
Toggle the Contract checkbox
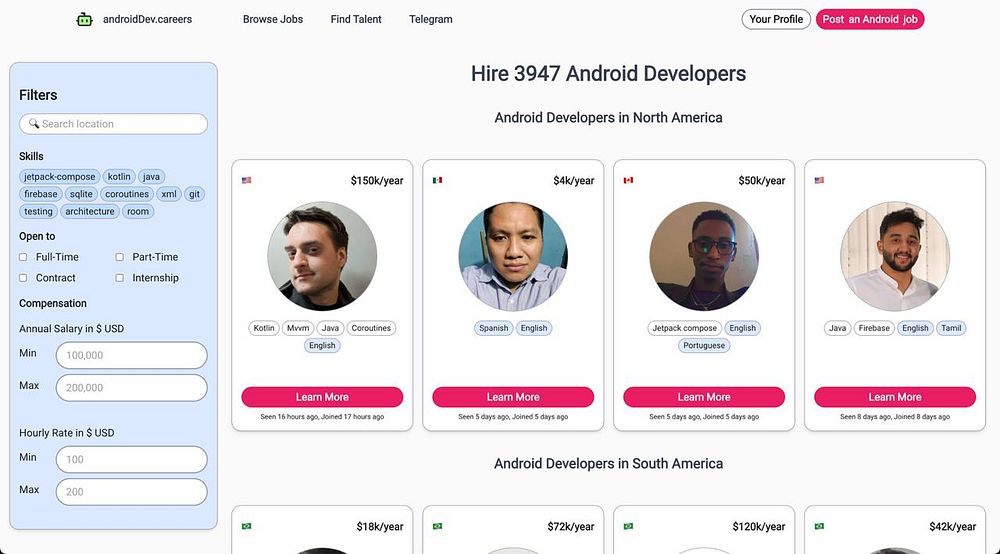pos(23,278)
